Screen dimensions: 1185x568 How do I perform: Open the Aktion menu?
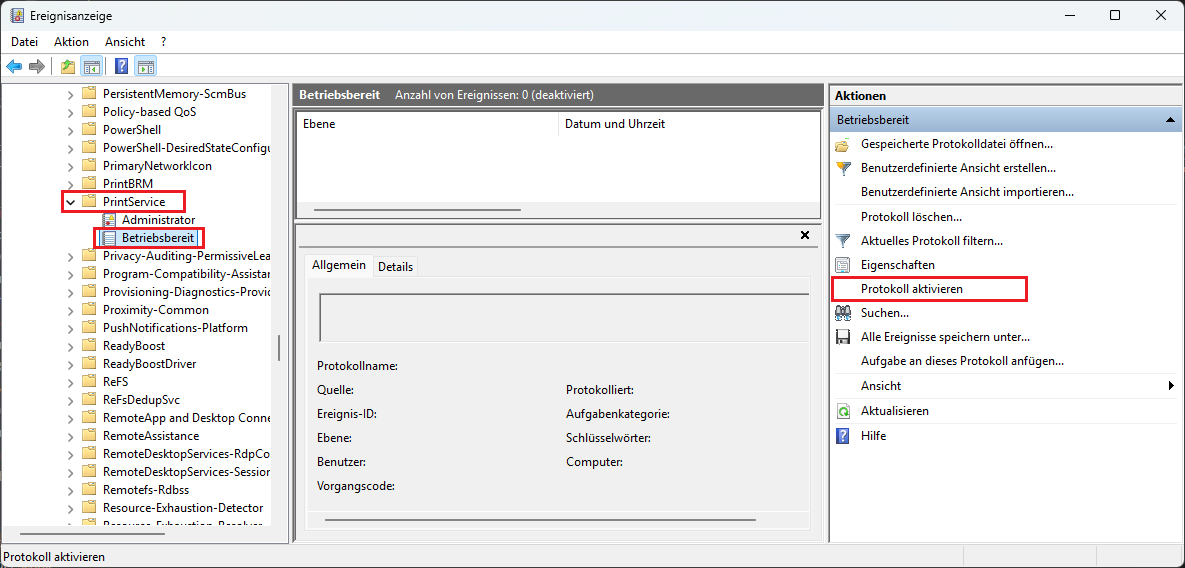[72, 42]
